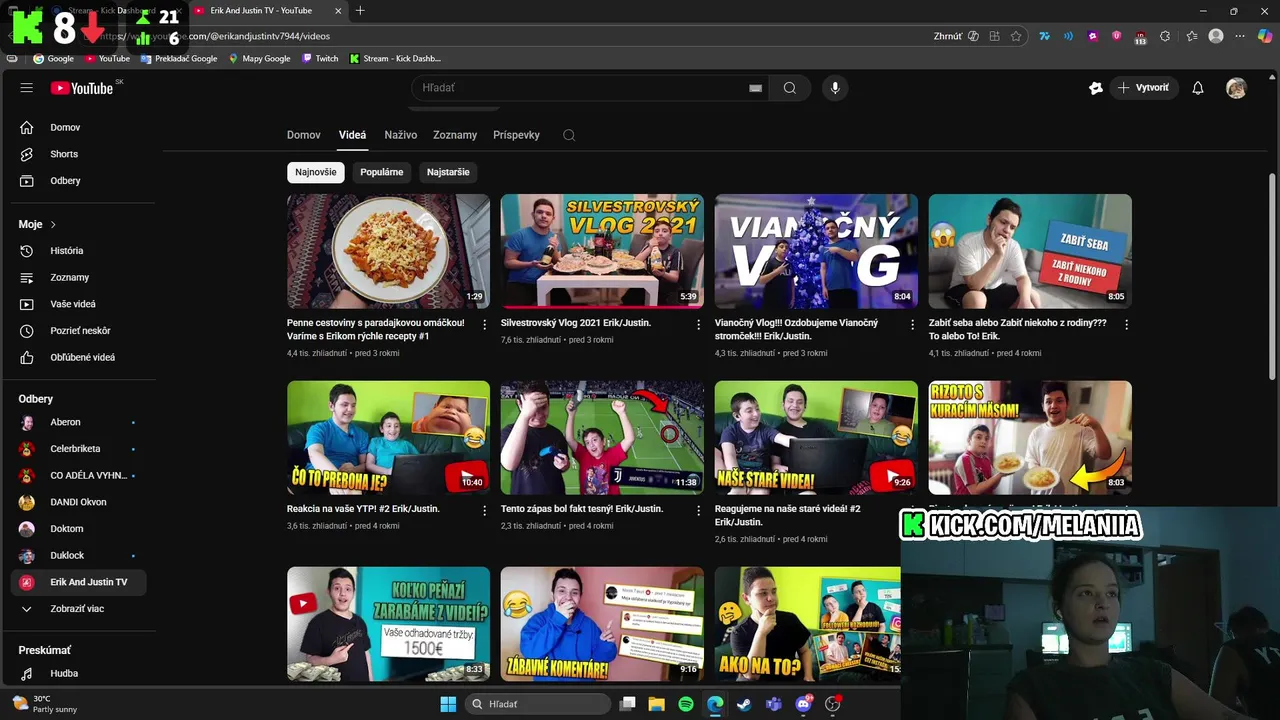Screen dimensions: 1280x720
Task: Open the YouTube hamburger guide menu
Action: (x=27, y=88)
